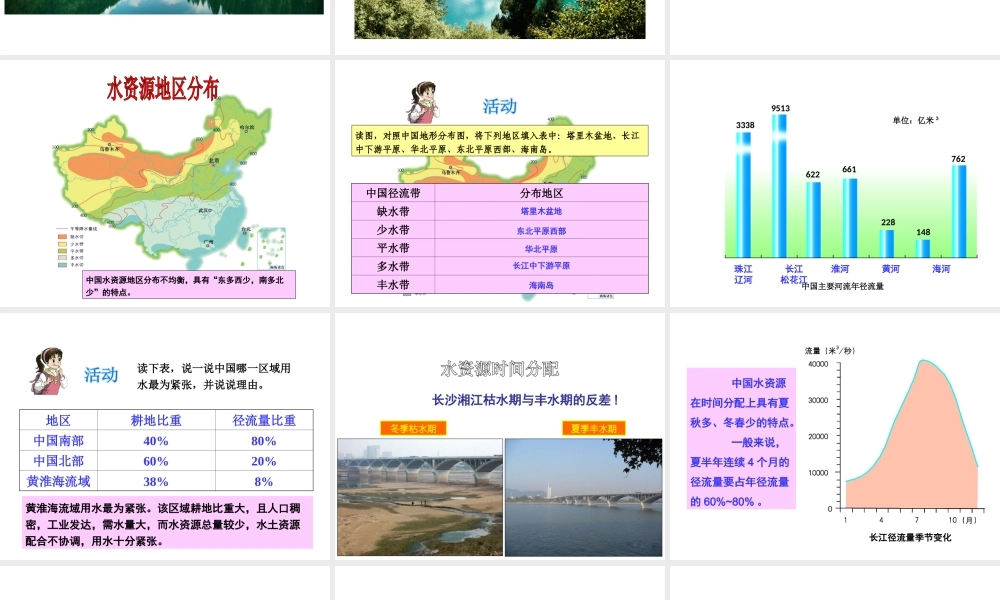The image size is (1000, 600).
Task: Click the 80% cell for 中国南部
Action: [264, 441]
